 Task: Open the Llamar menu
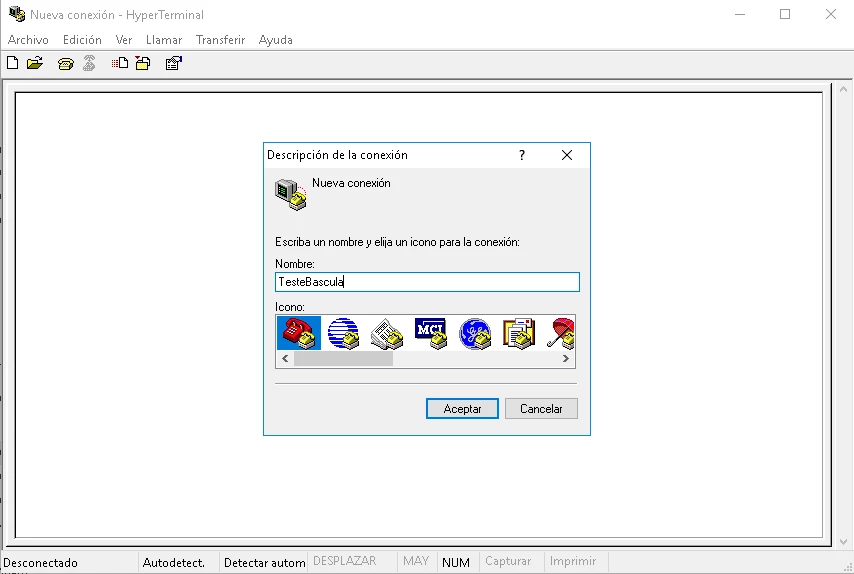coord(164,40)
